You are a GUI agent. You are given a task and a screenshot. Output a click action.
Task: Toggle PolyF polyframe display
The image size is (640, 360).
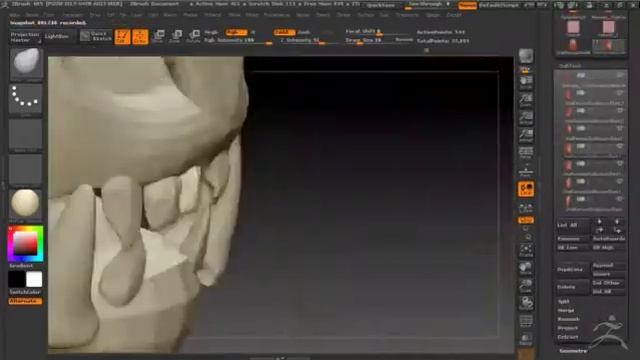[526, 321]
